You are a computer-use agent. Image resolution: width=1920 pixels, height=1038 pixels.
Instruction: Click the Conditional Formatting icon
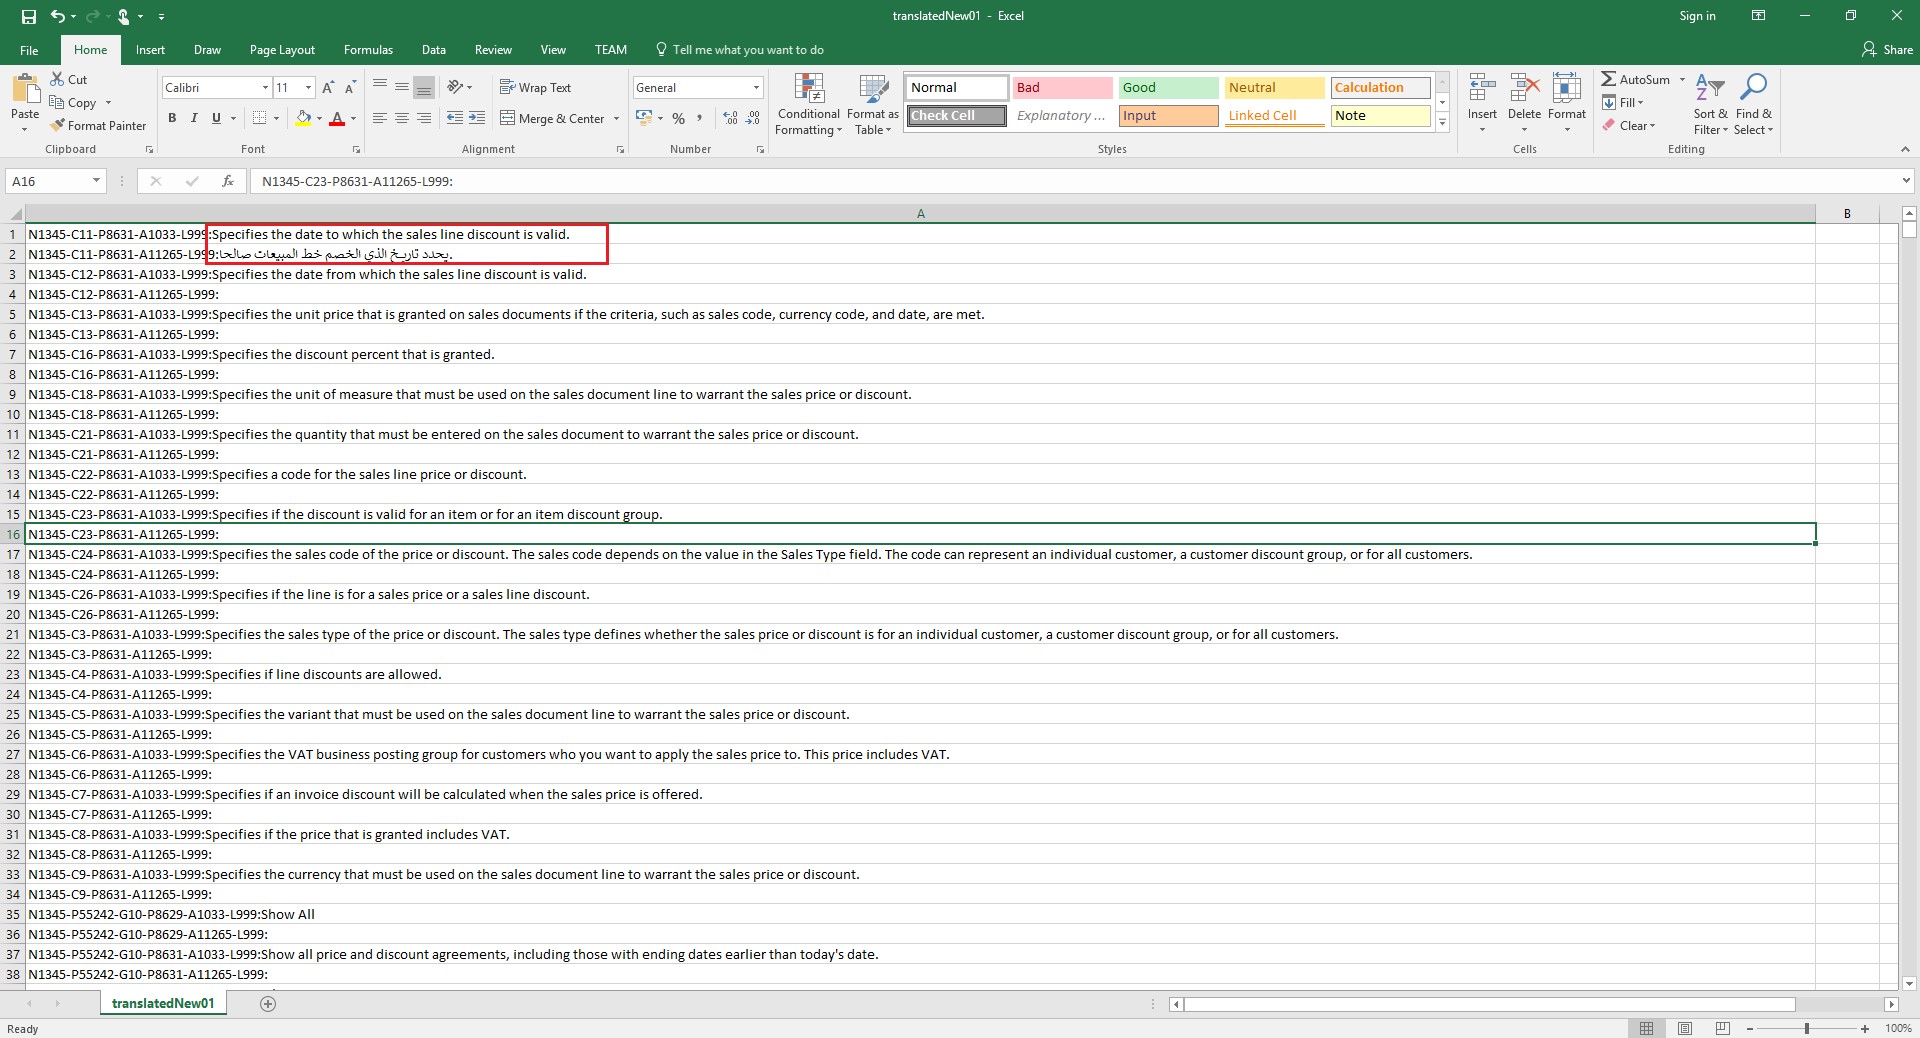pyautogui.click(x=808, y=104)
